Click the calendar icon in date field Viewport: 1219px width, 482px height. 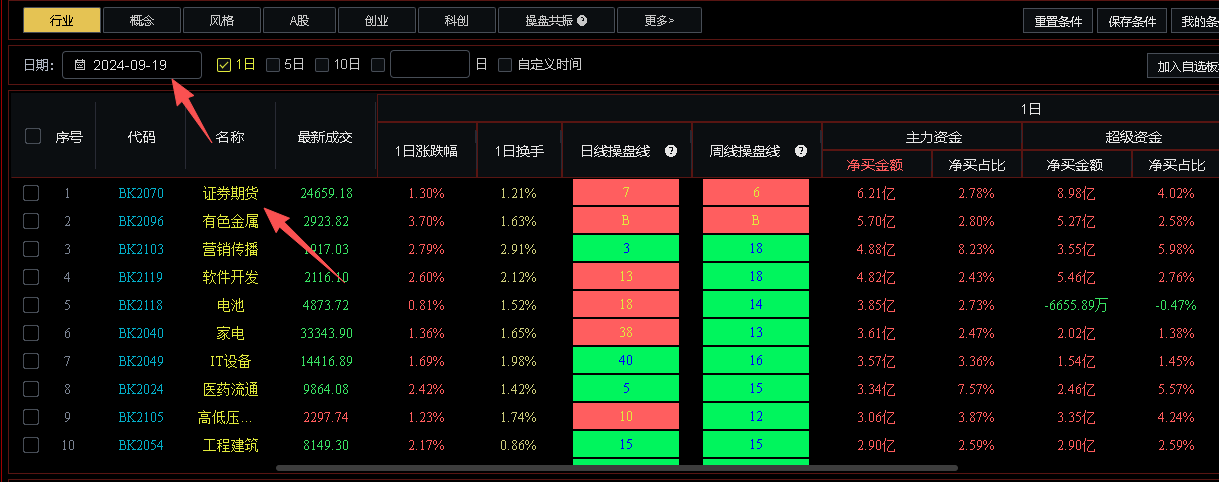pyautogui.click(x=80, y=65)
